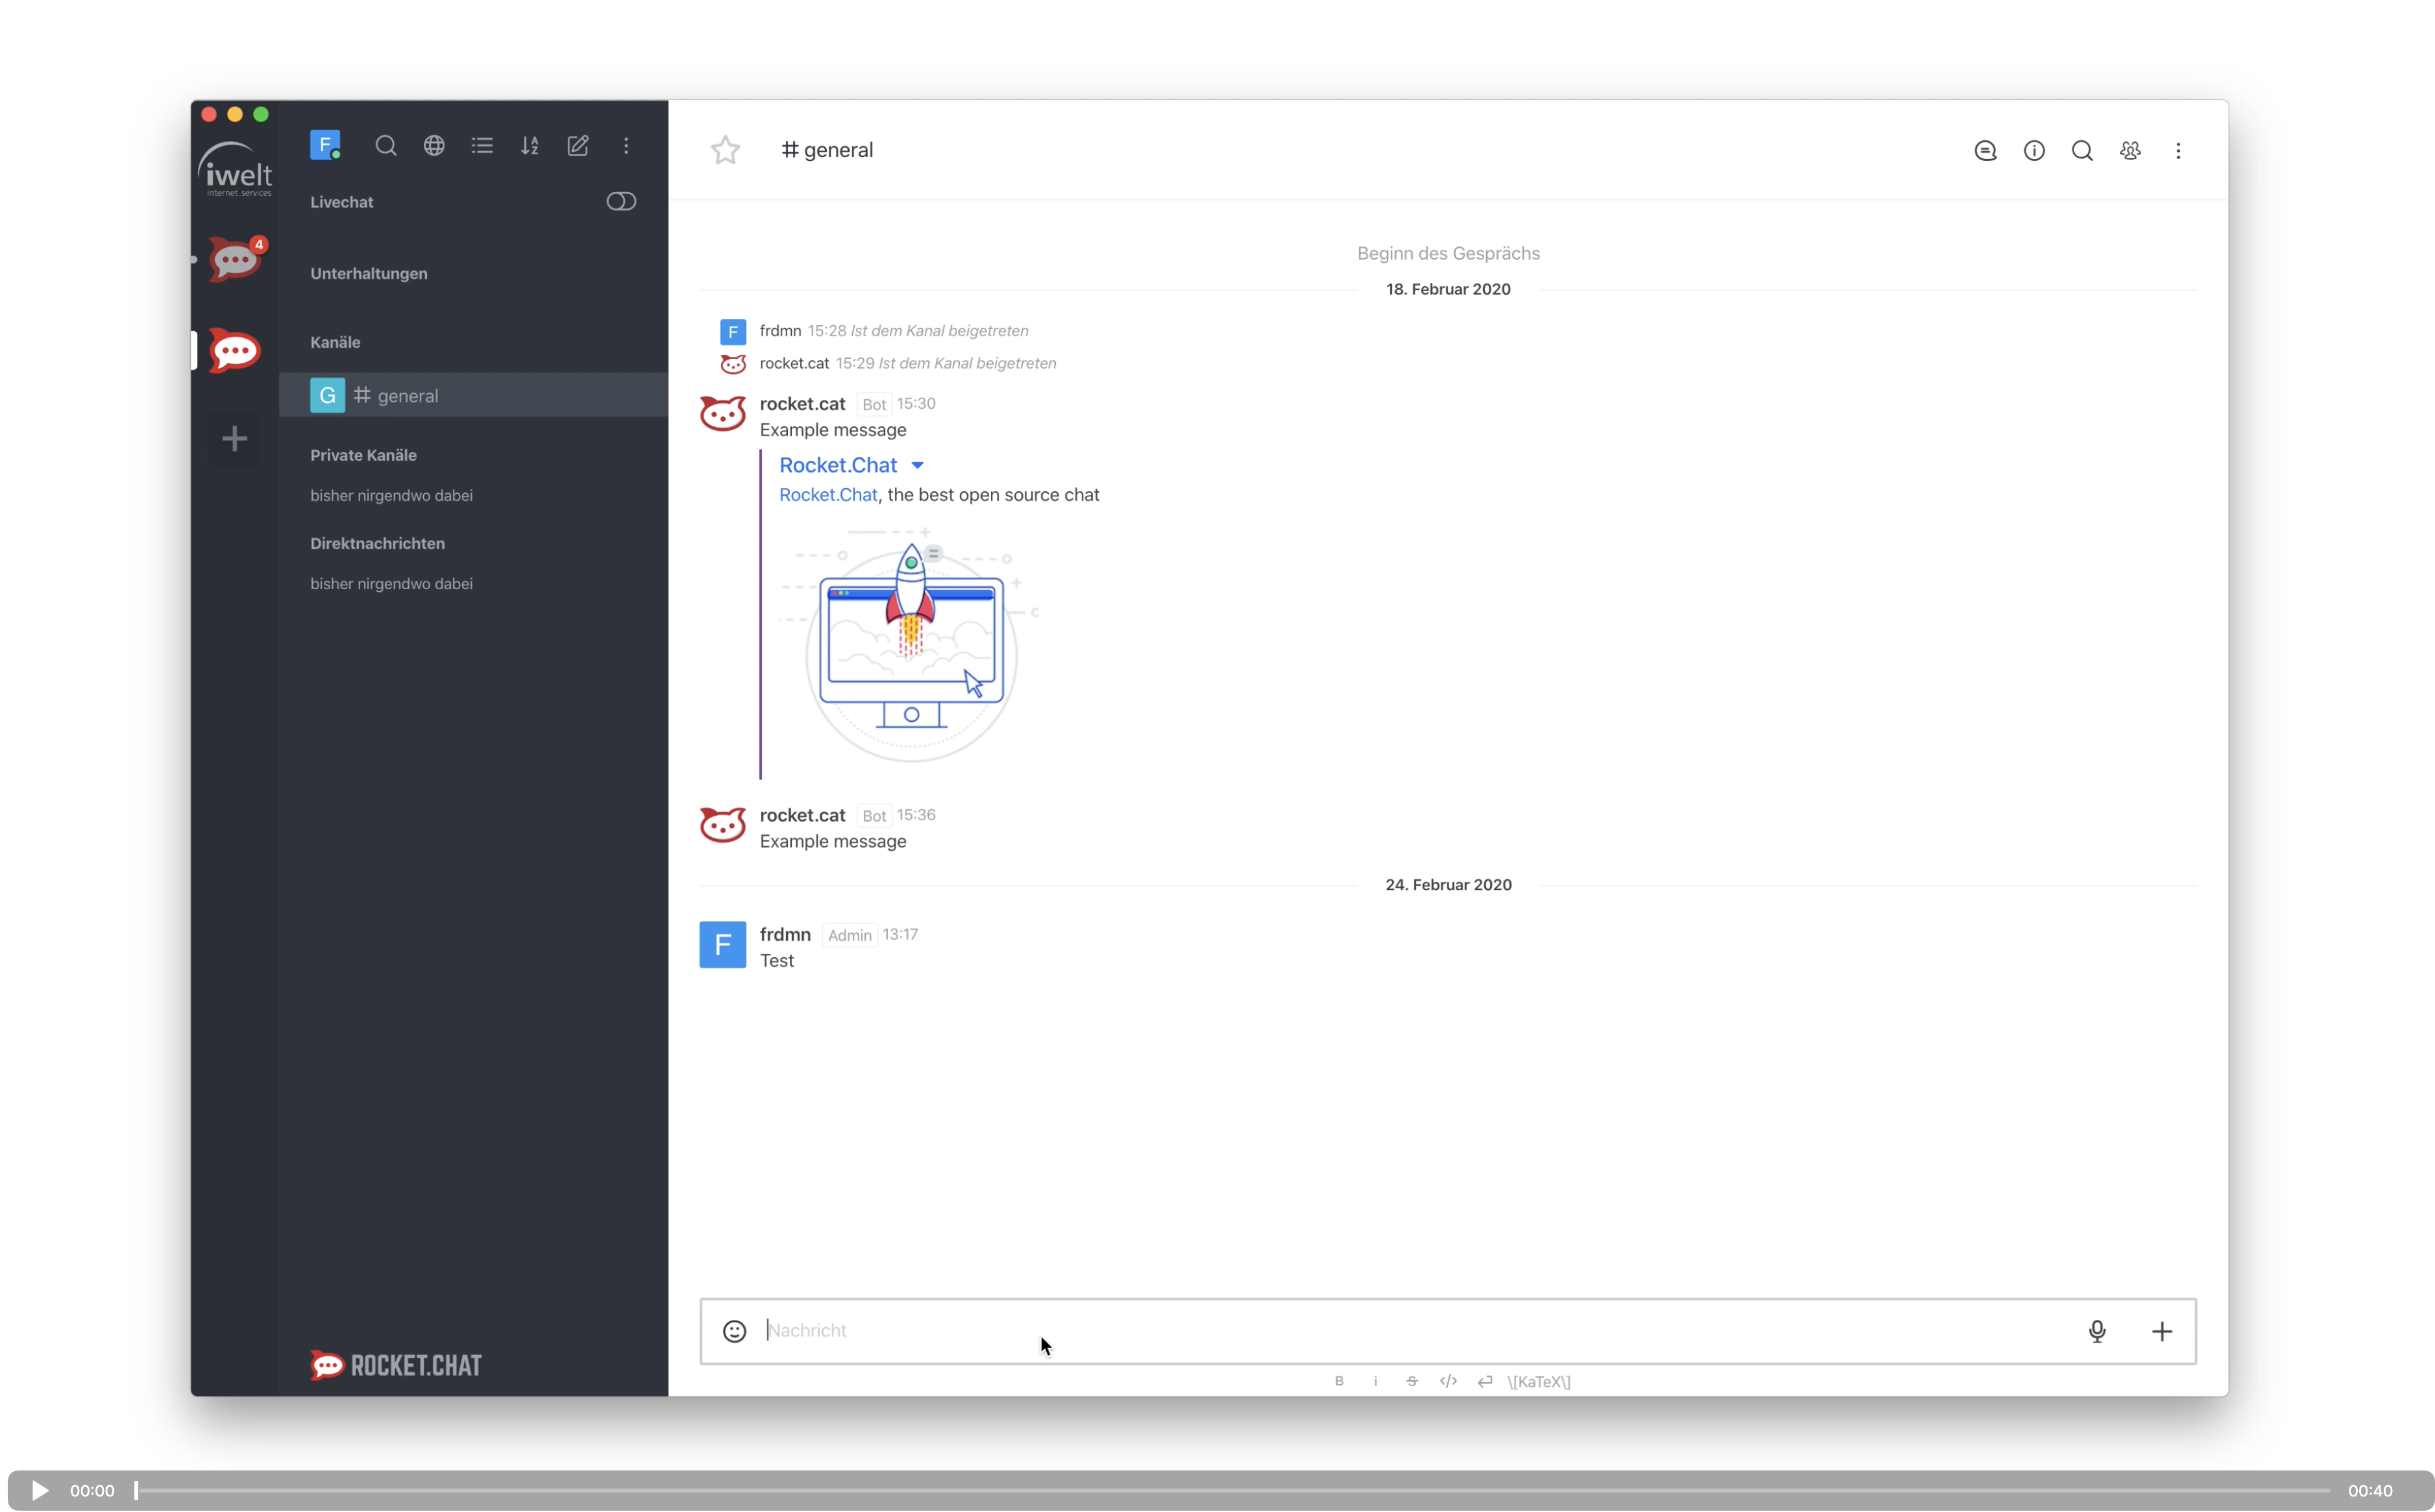Open the sort channels A-Z icon
The width and height of the screenshot is (2435, 1512).
(530, 145)
